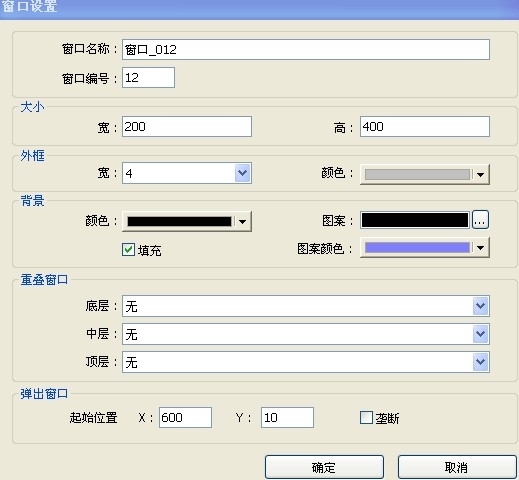Viewport: 519px width, 480px height.
Task: Click the black 背景 color swatch
Action: point(179,221)
